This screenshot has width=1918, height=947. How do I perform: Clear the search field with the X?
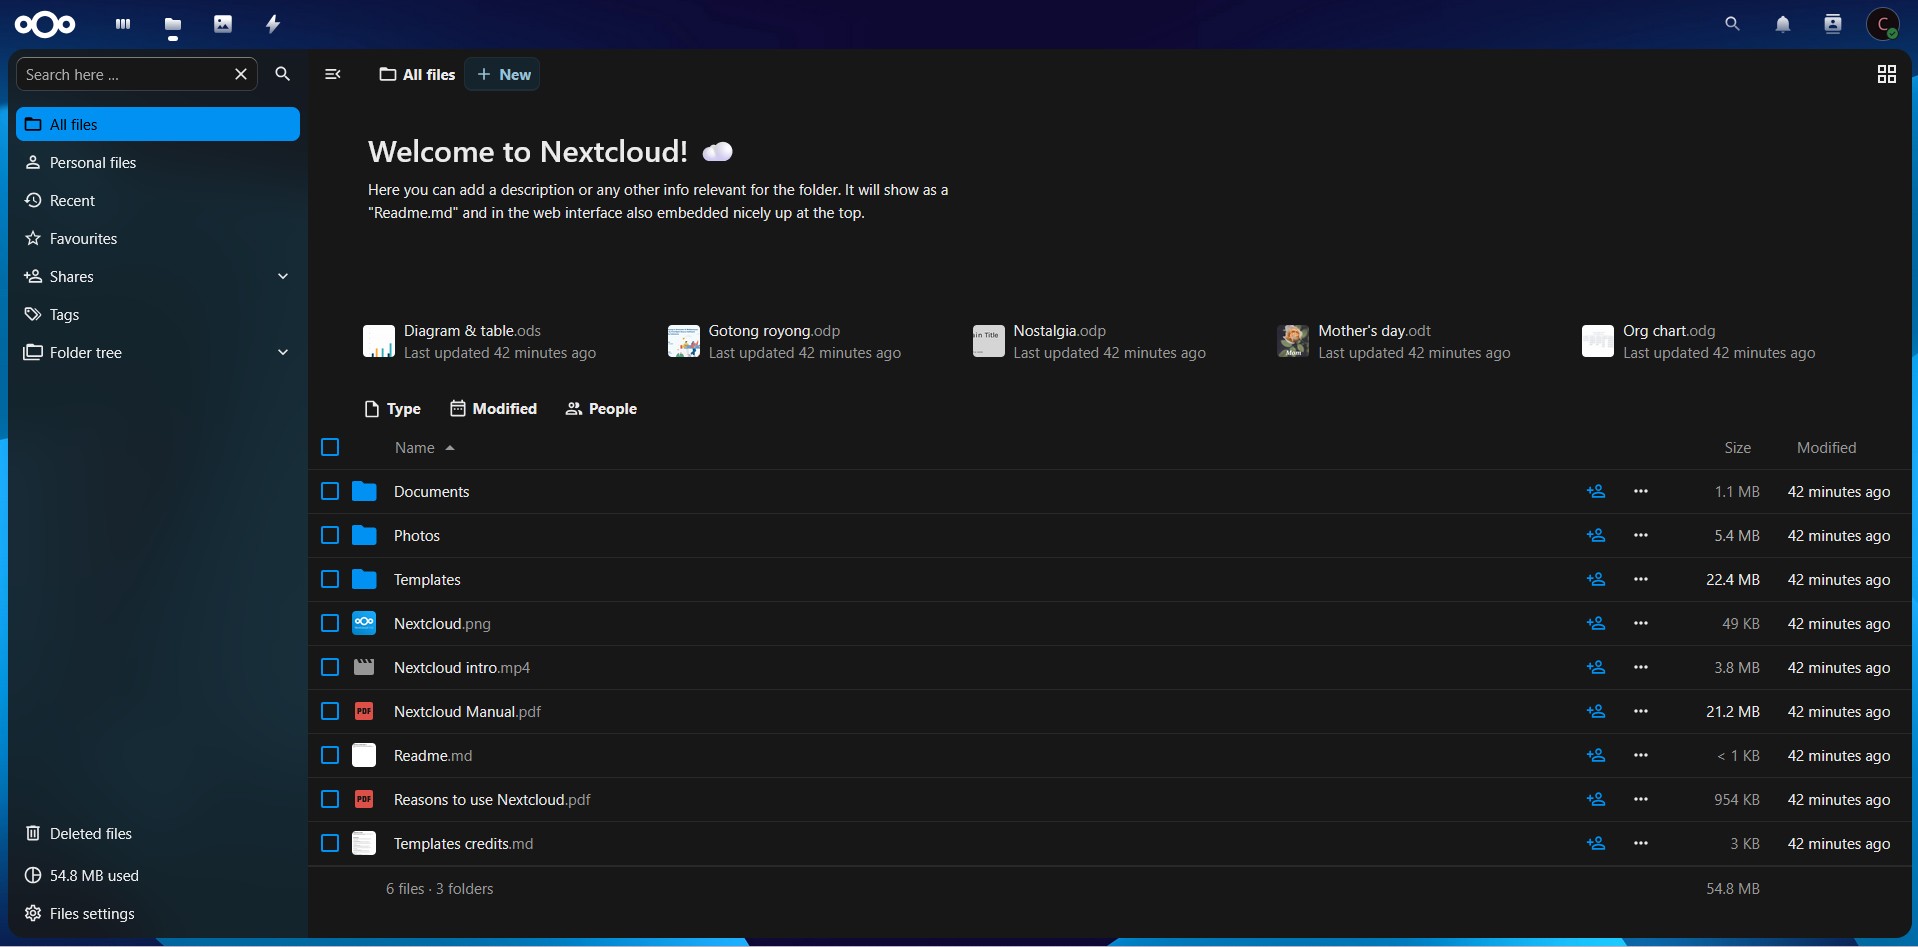point(240,73)
